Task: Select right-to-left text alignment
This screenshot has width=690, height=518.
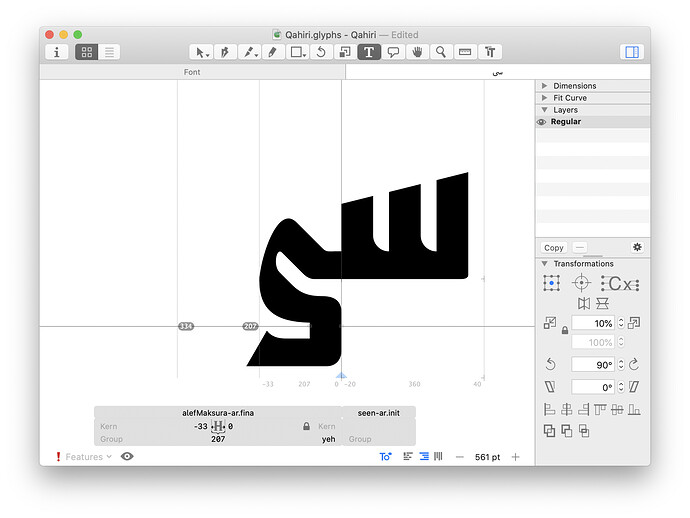Action: point(424,456)
